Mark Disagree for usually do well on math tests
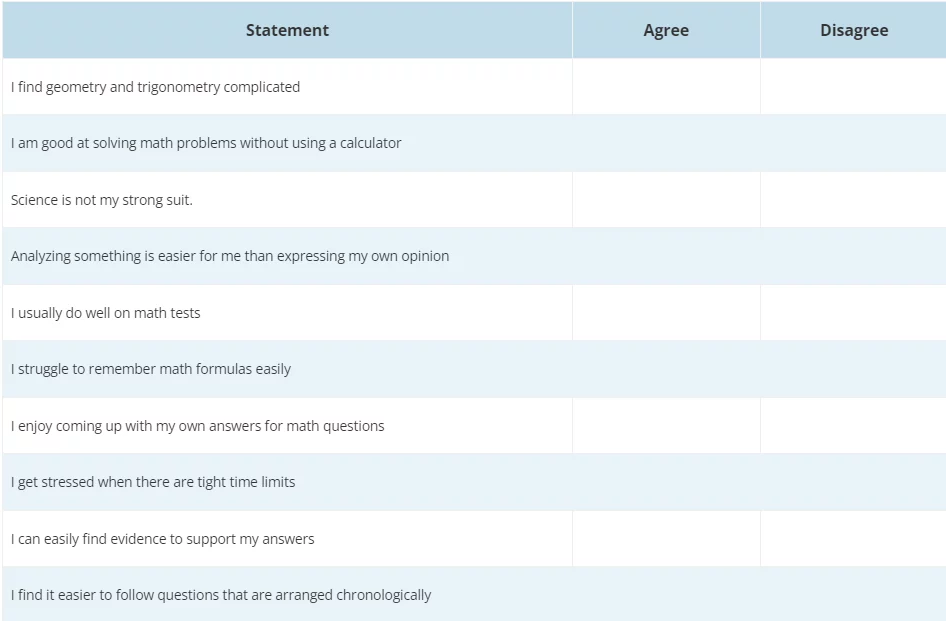This screenshot has height=621, width=946. (853, 313)
